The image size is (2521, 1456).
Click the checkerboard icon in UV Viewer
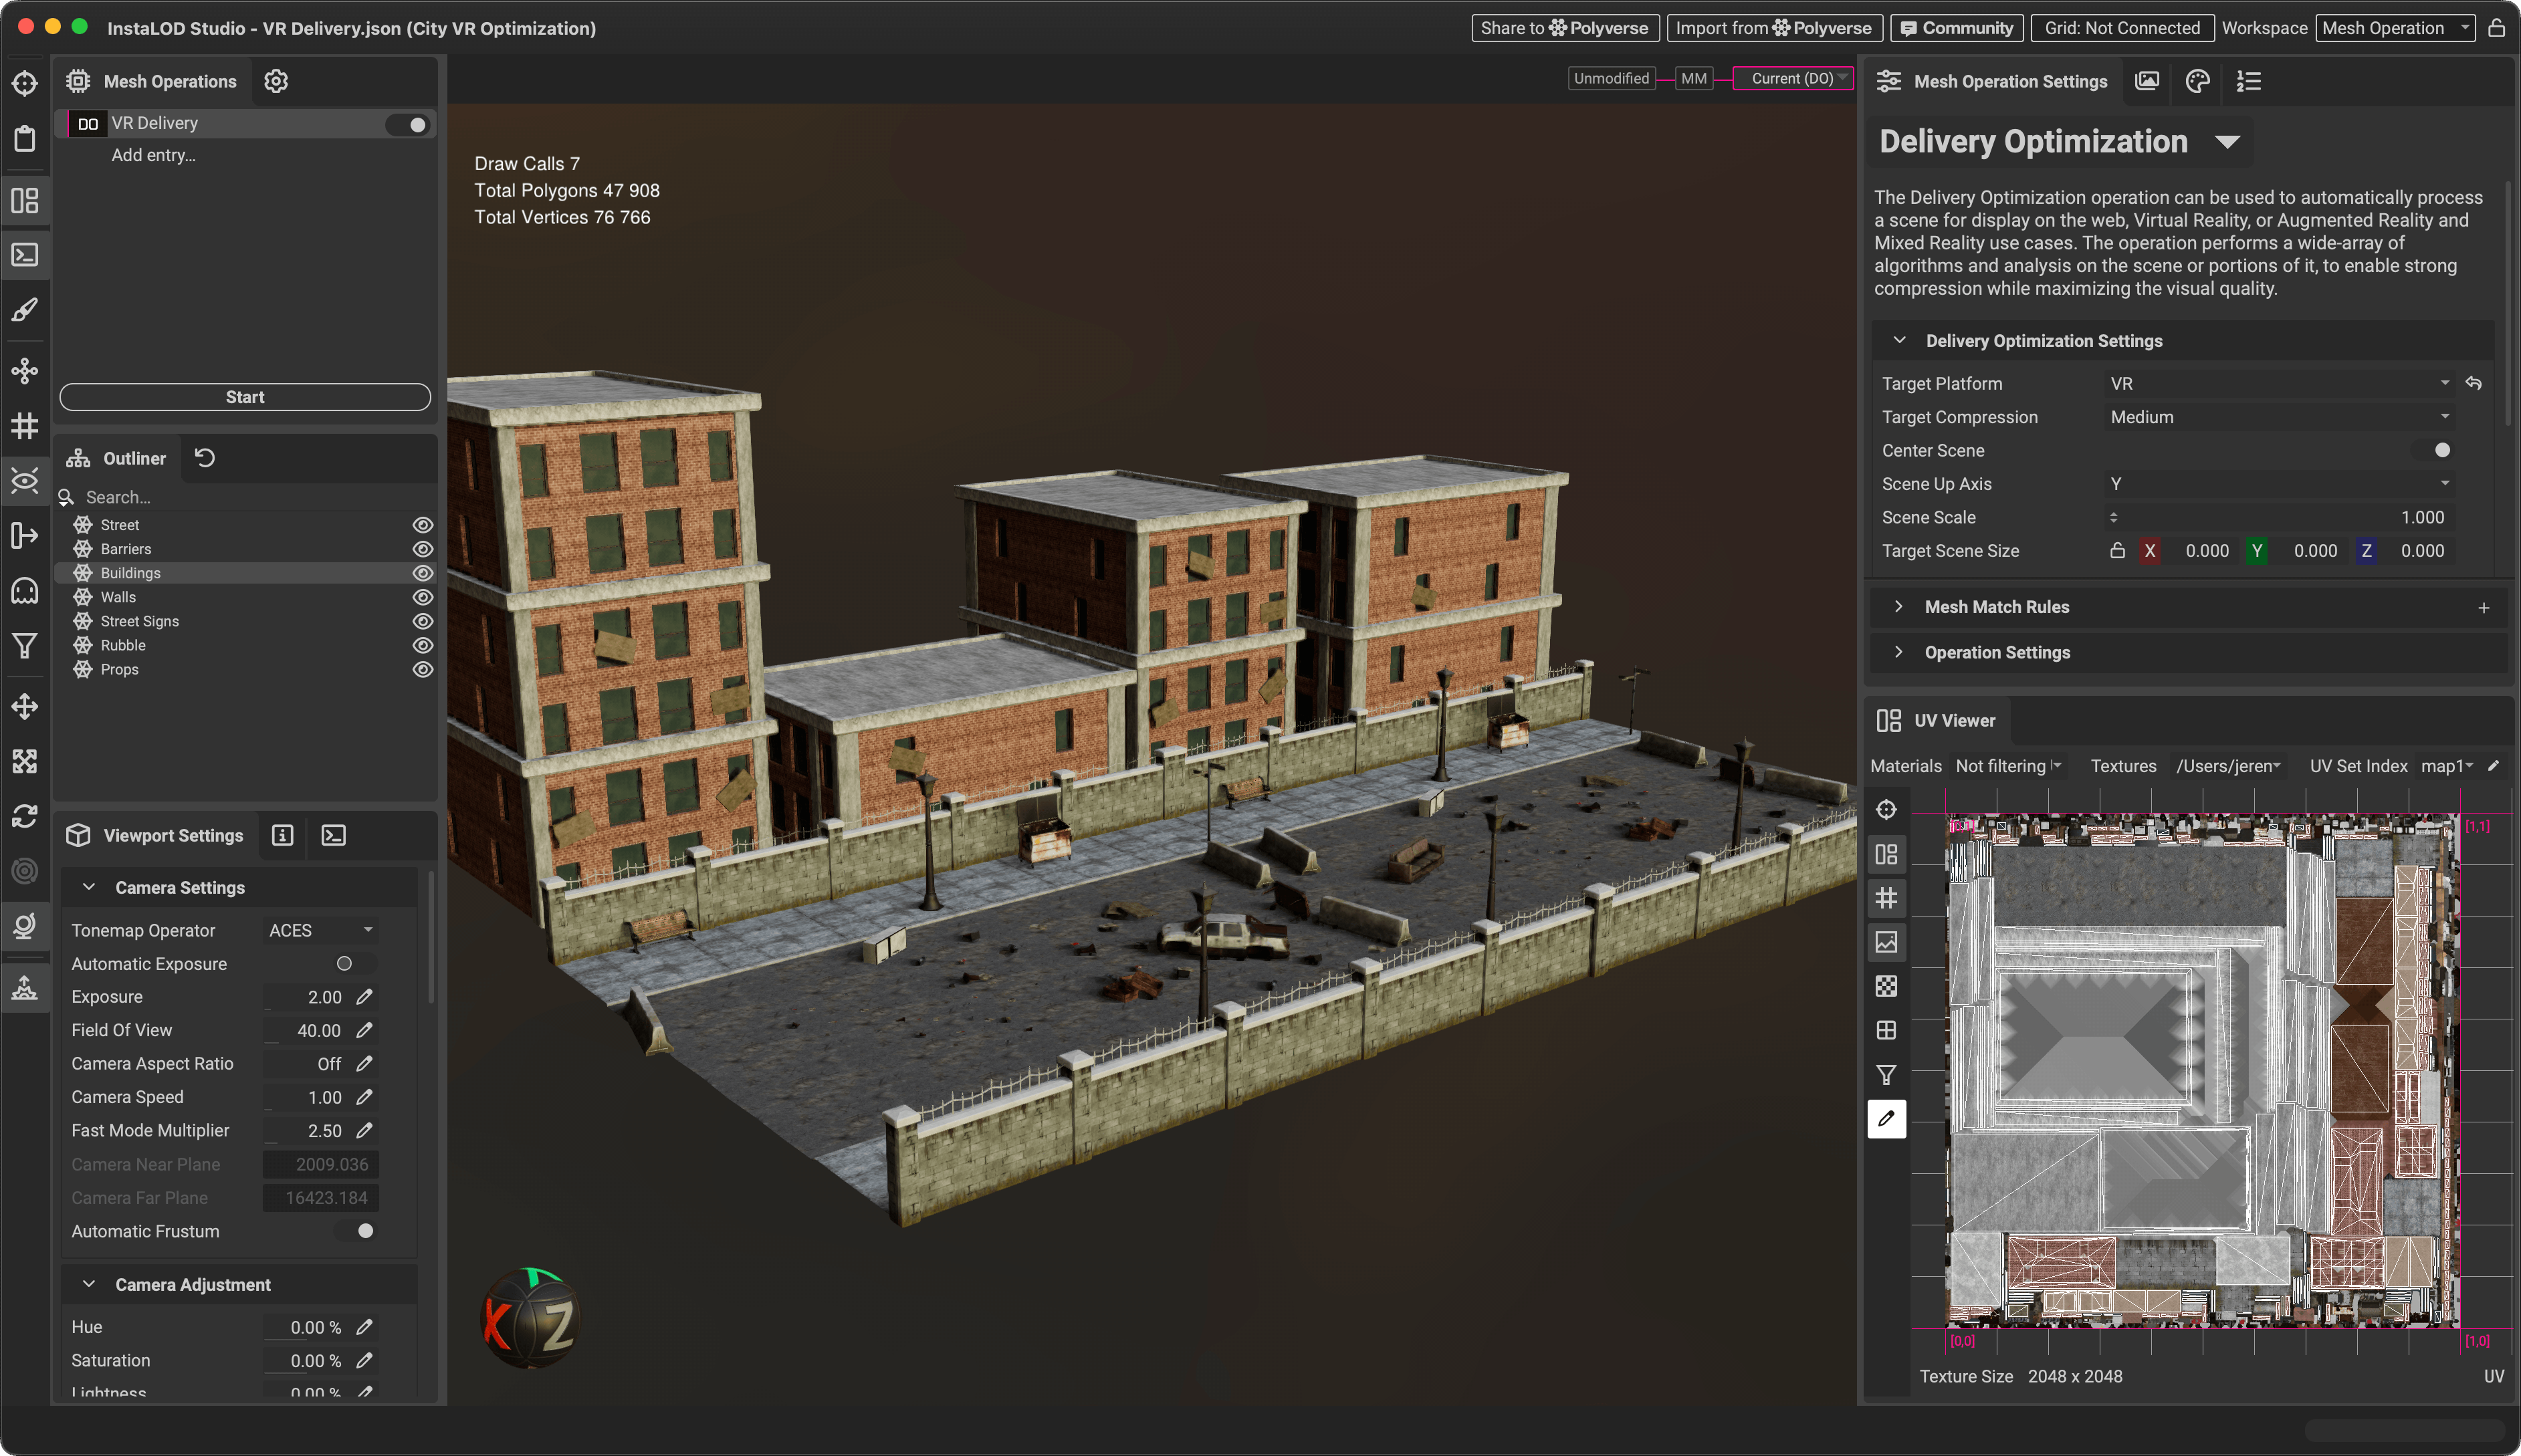pyautogui.click(x=1886, y=986)
